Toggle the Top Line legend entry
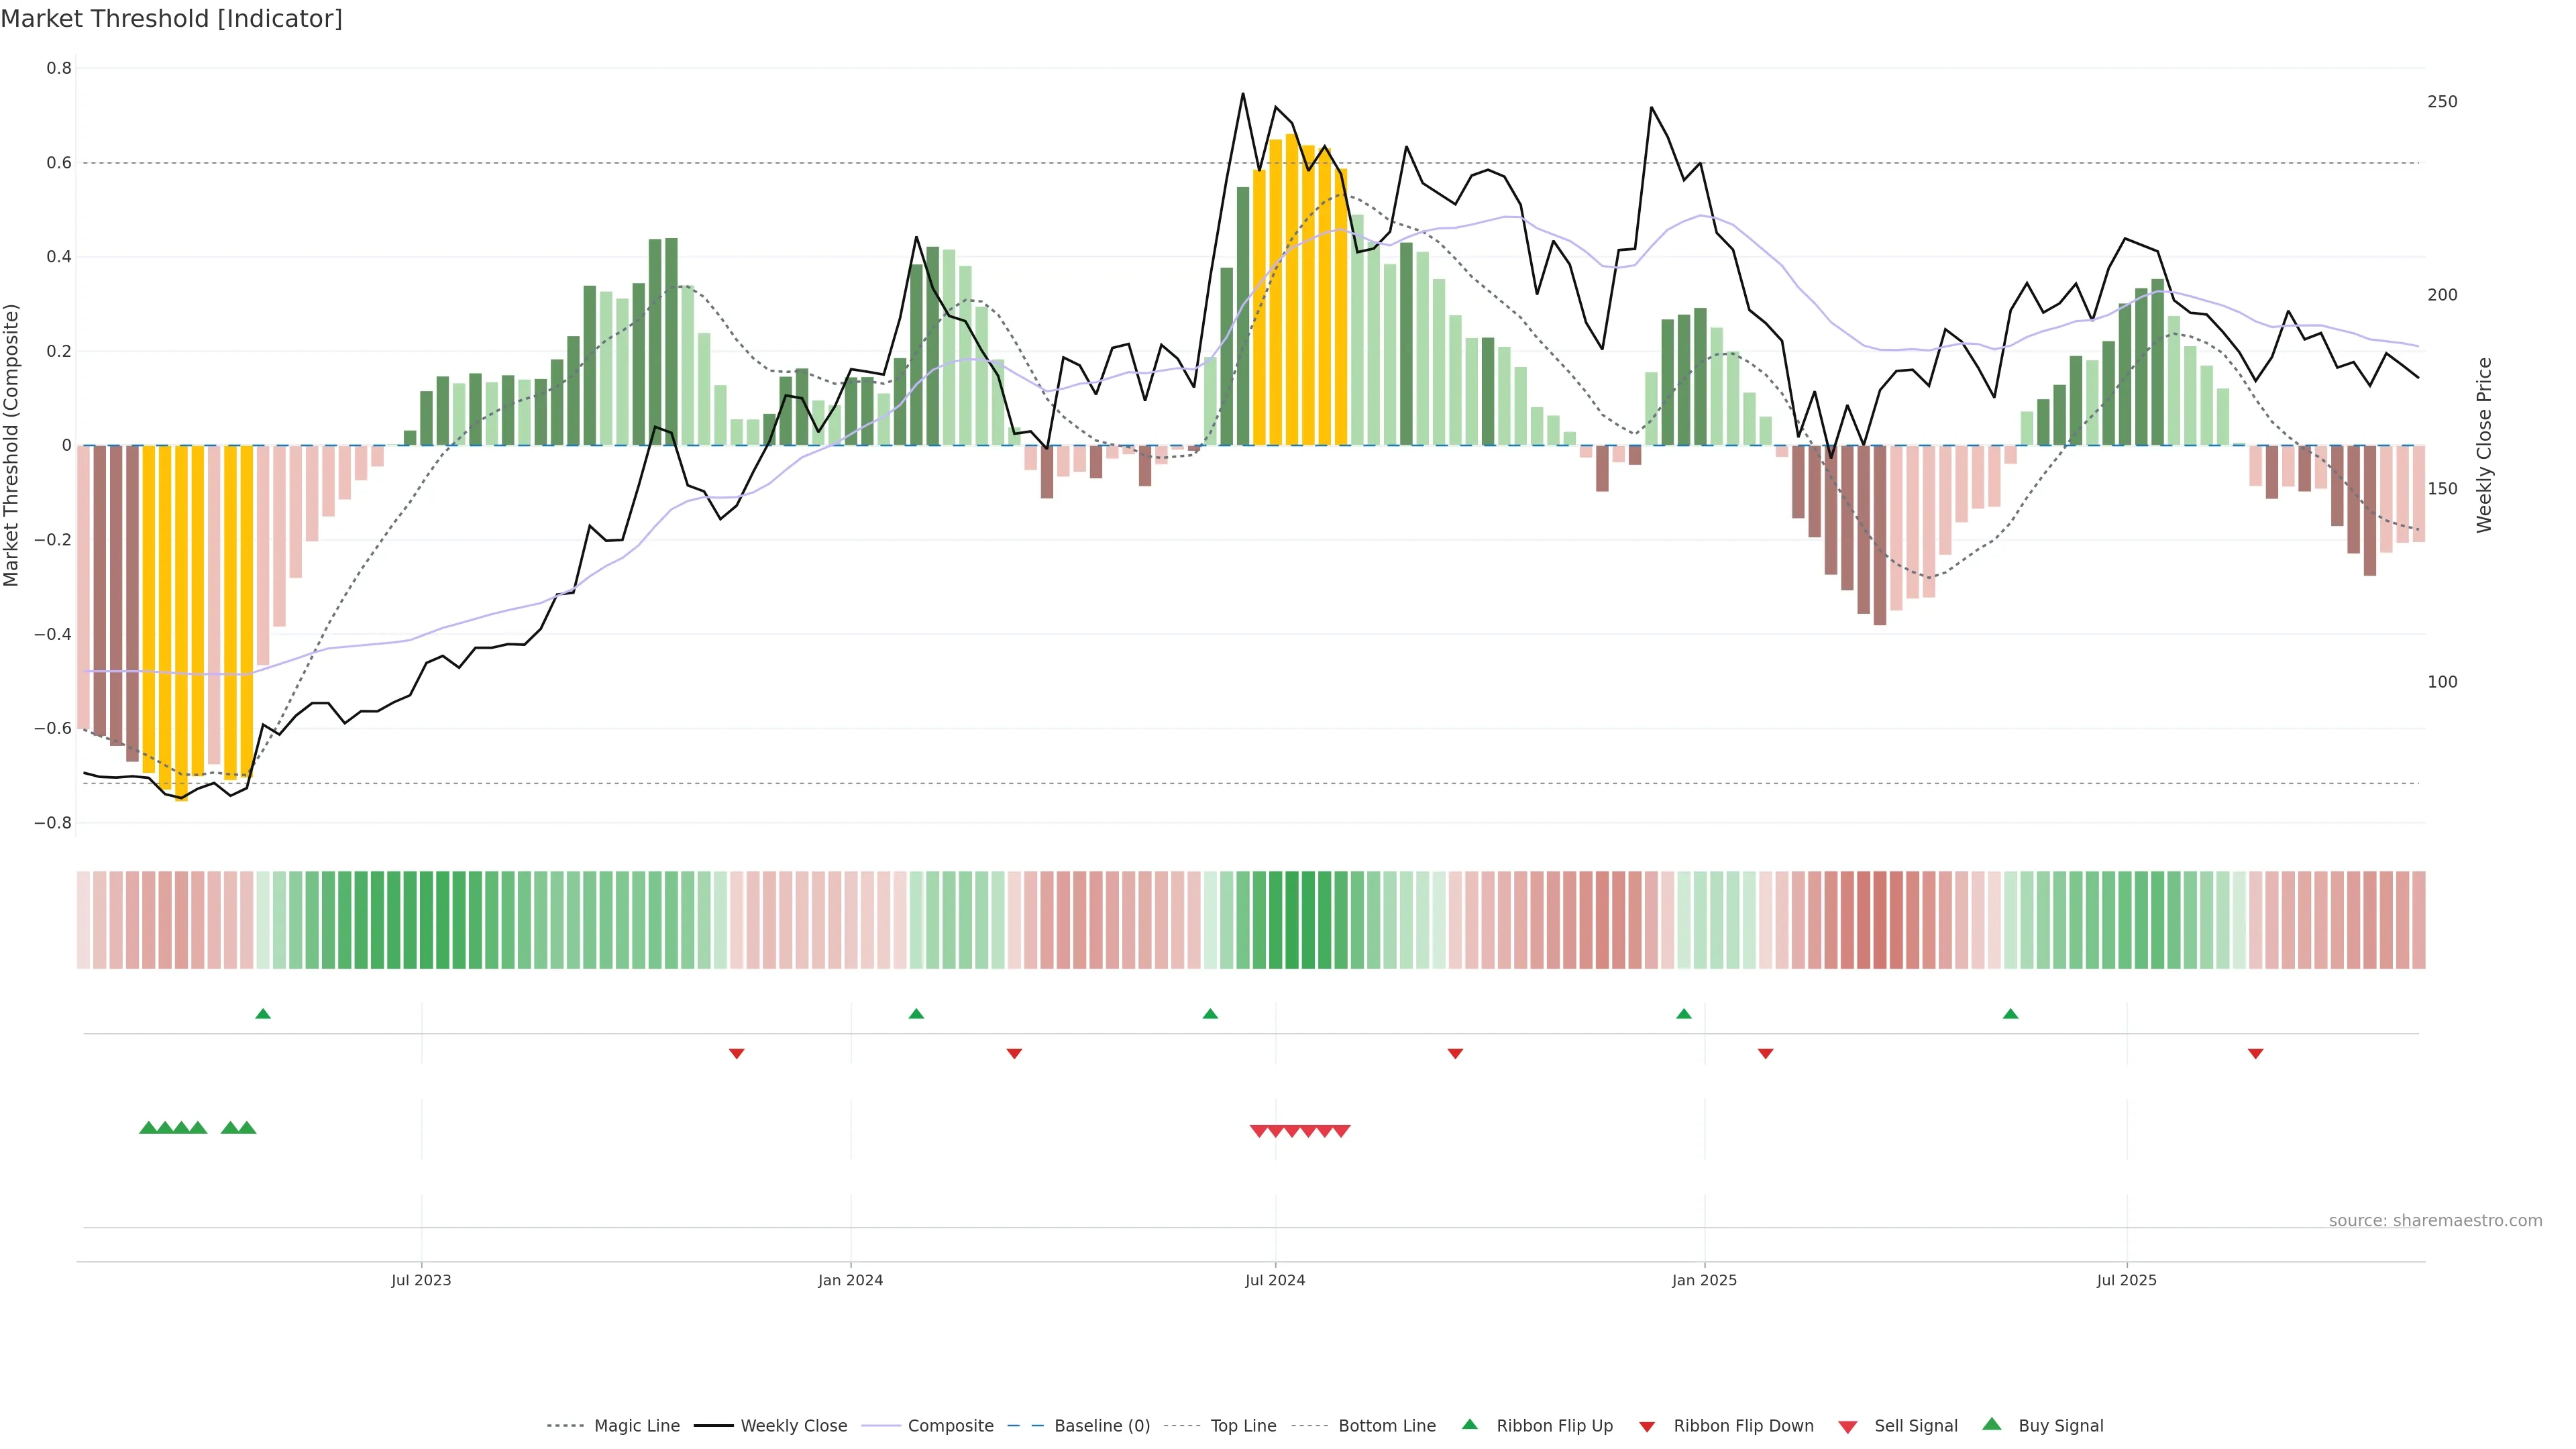Screen dimensions: 2576x1449 click(1243, 1426)
